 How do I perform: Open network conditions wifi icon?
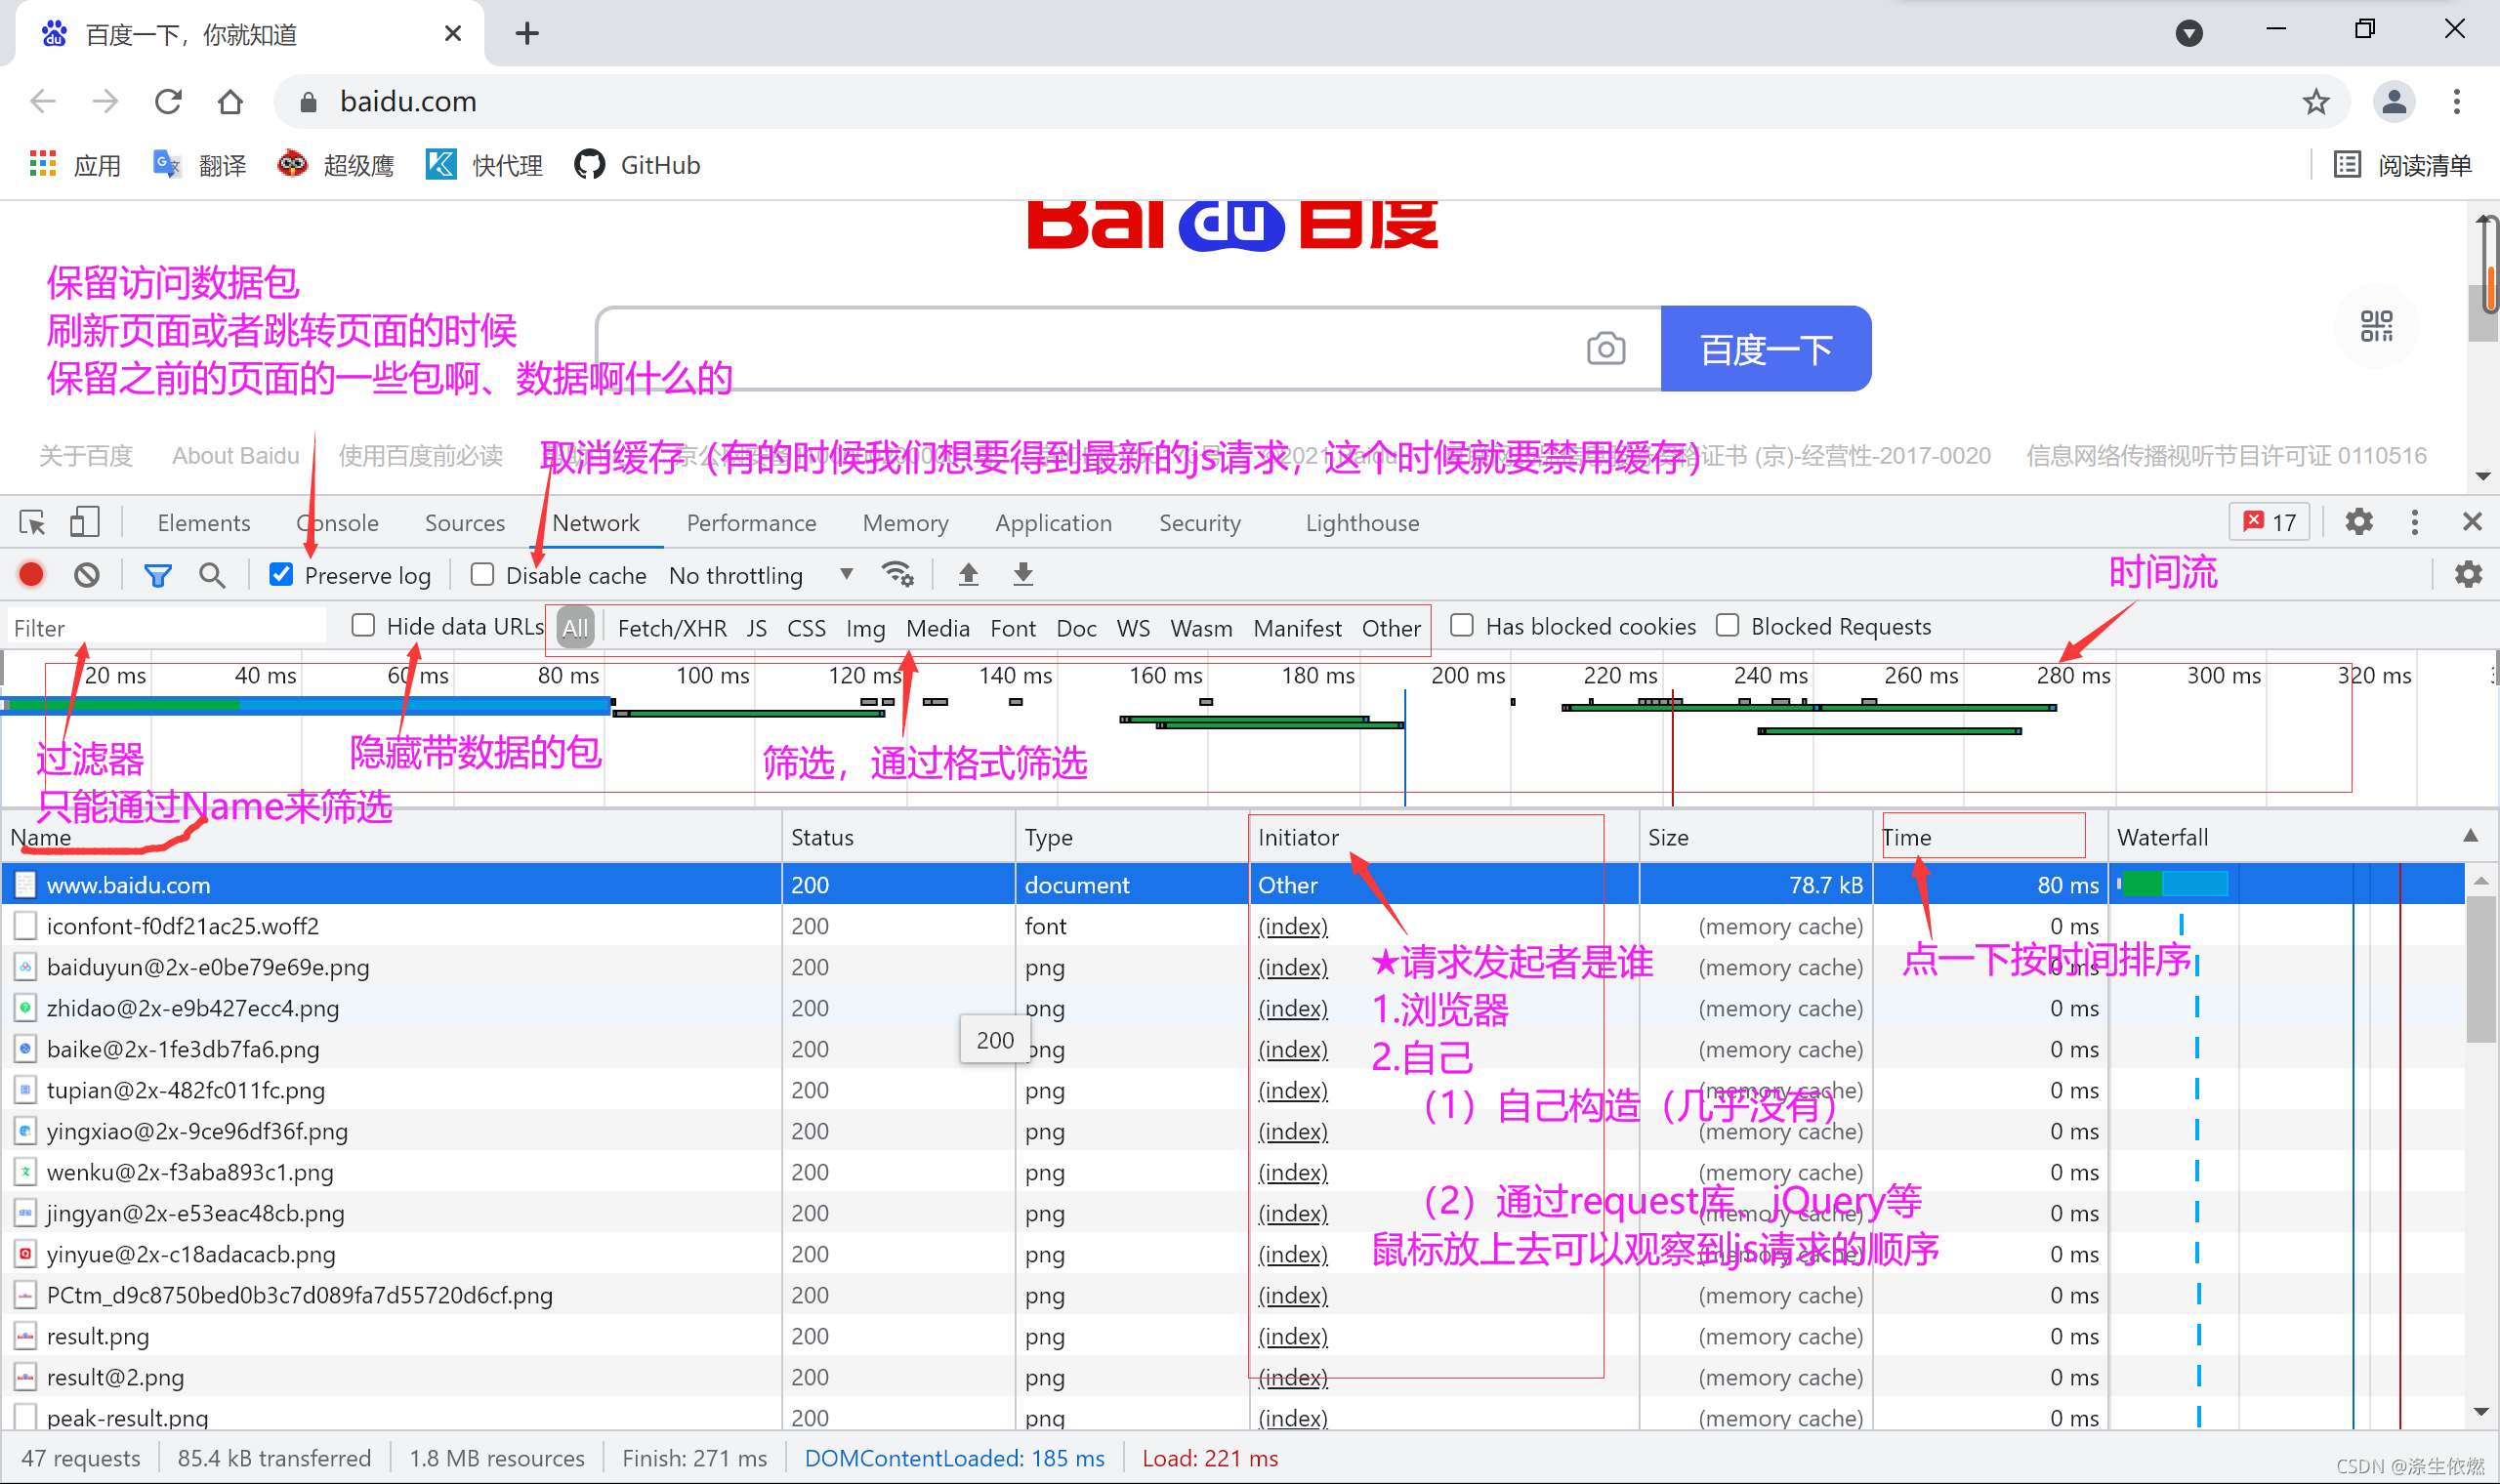tap(897, 574)
